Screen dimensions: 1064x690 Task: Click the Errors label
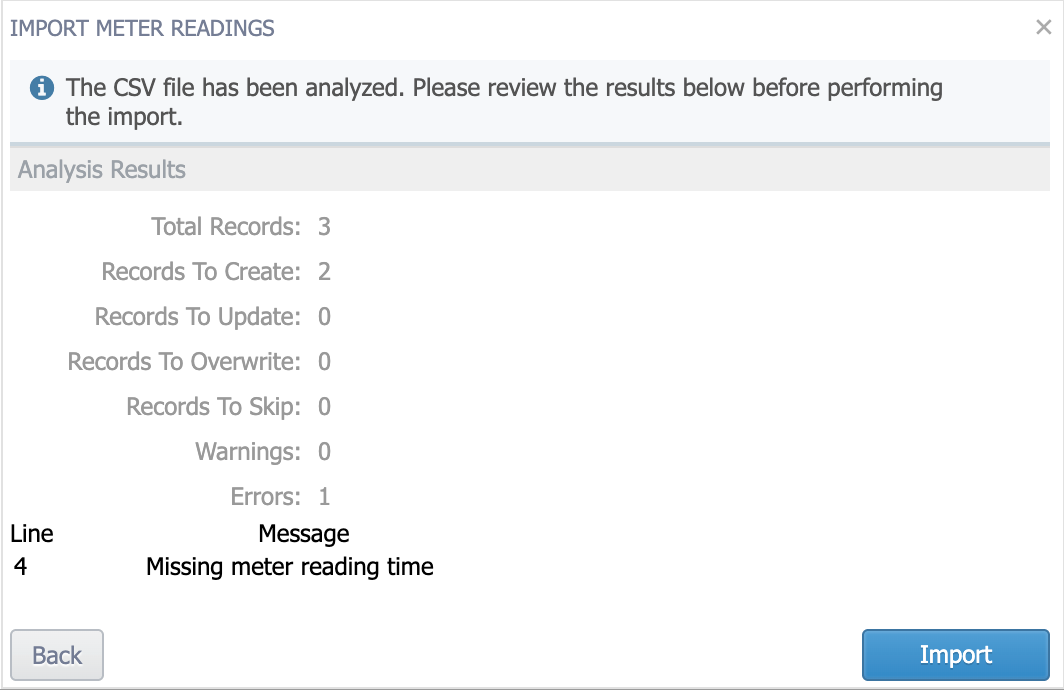(265, 497)
